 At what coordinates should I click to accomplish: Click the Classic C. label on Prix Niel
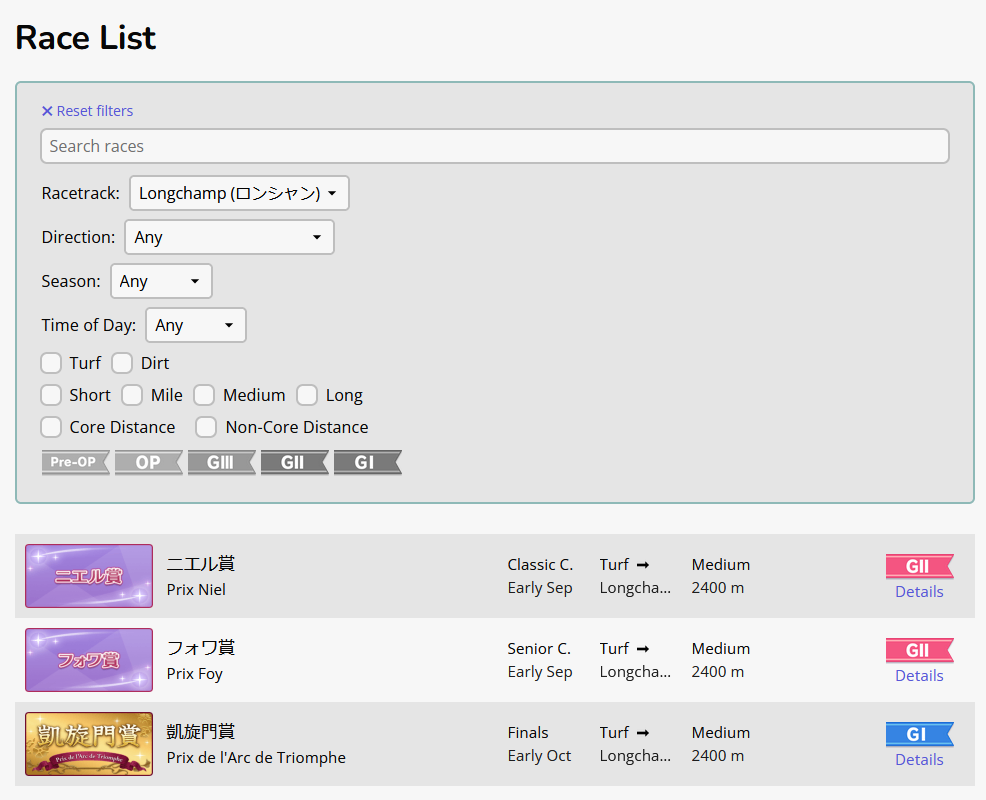pos(540,565)
